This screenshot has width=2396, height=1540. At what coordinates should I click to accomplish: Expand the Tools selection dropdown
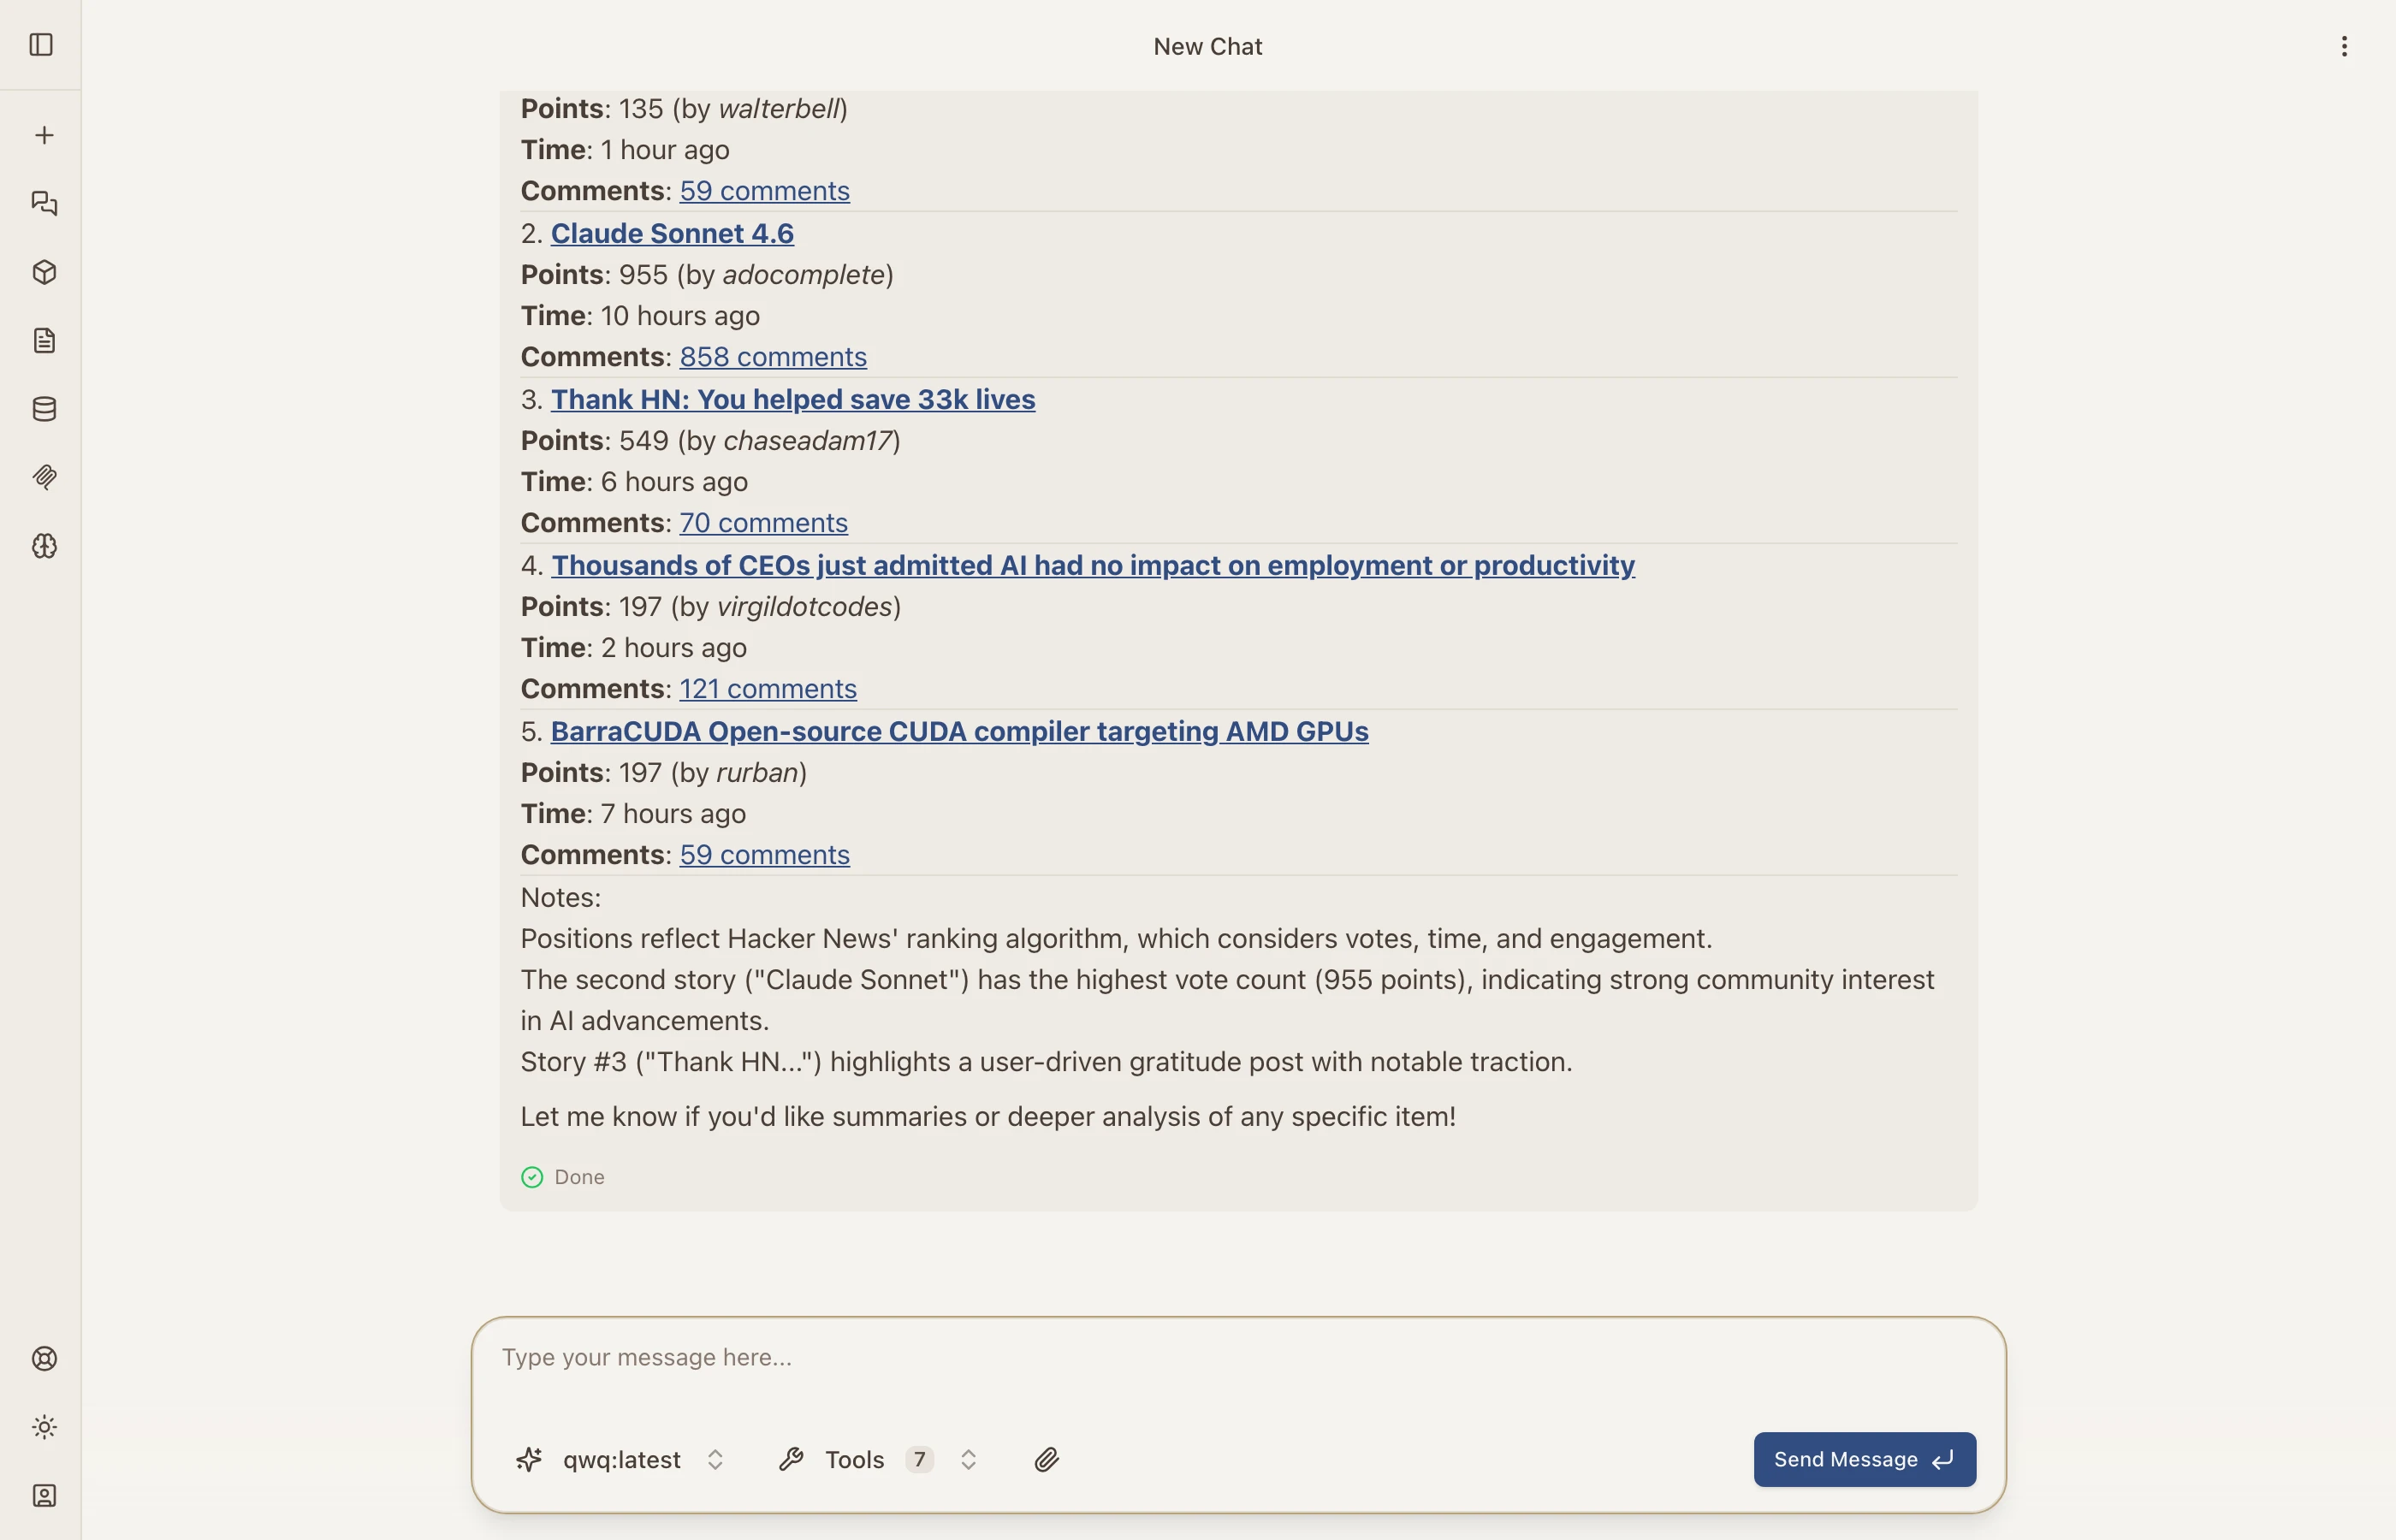[967, 1459]
